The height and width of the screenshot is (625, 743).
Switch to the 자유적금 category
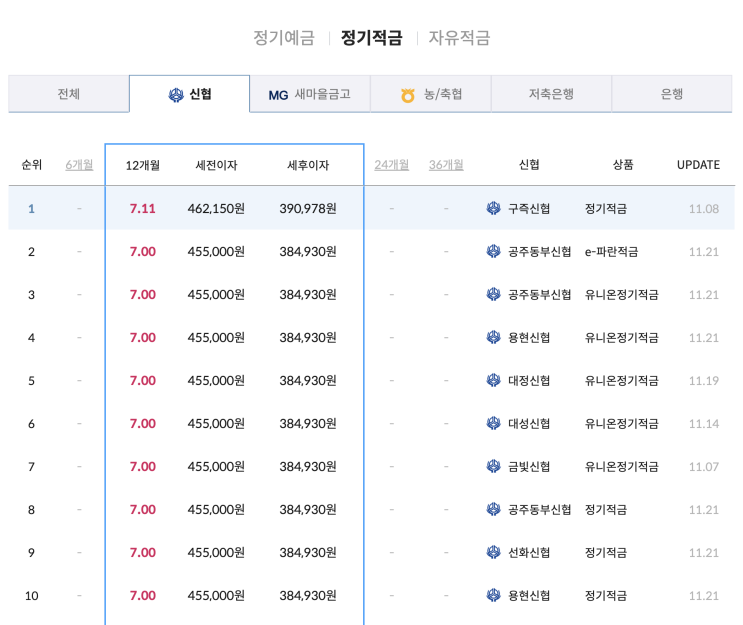coord(459,37)
